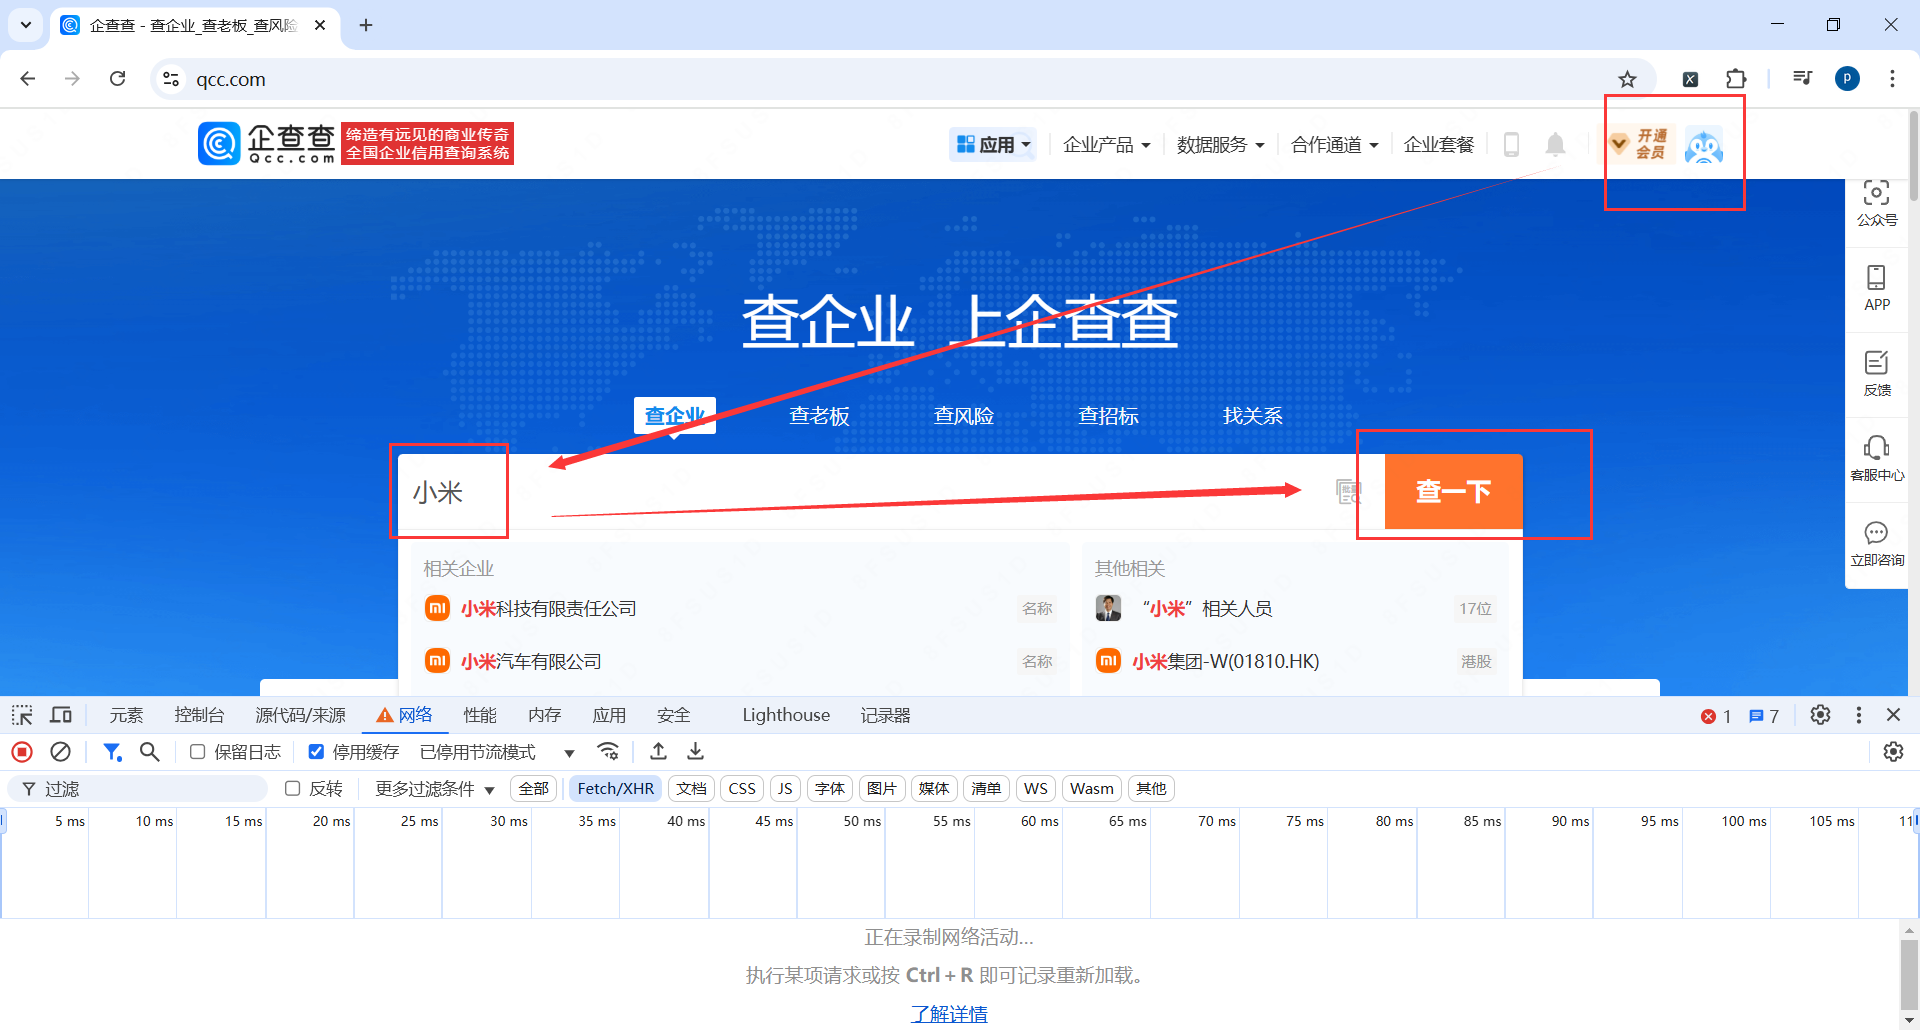Open DevTools settings gear
Image resolution: width=1920 pixels, height=1030 pixels.
1821,715
